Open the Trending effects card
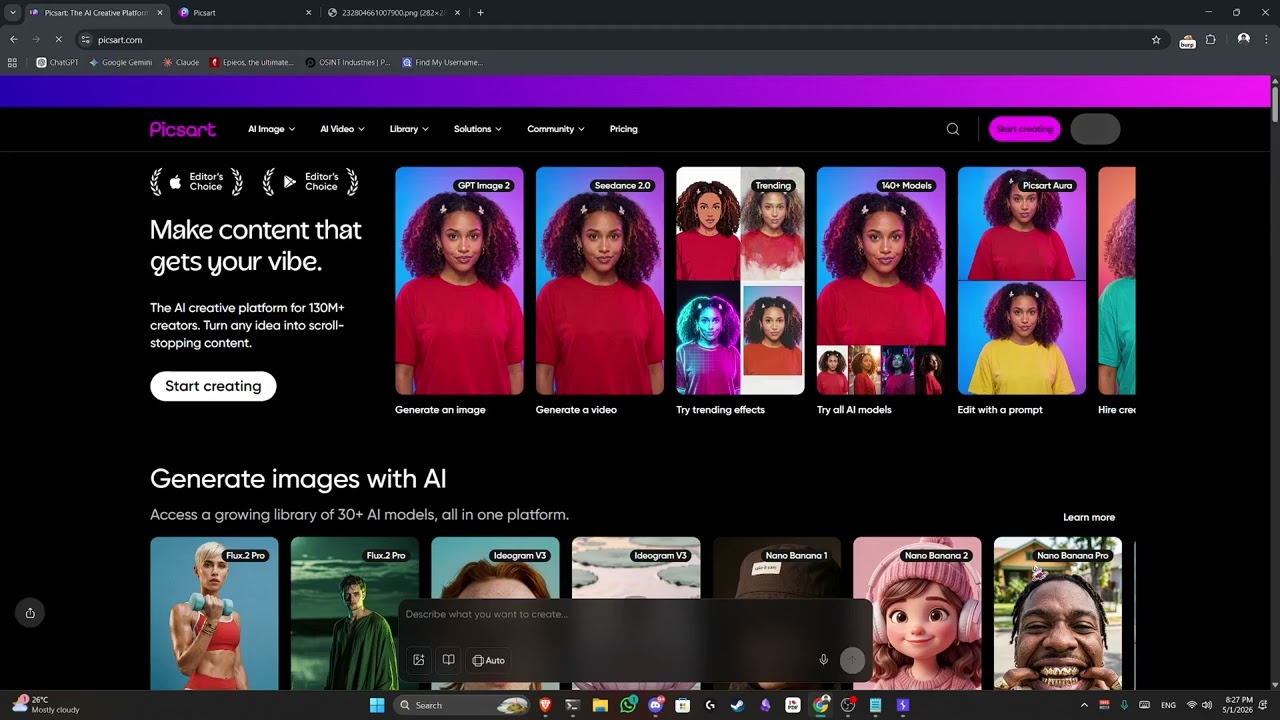 point(740,281)
